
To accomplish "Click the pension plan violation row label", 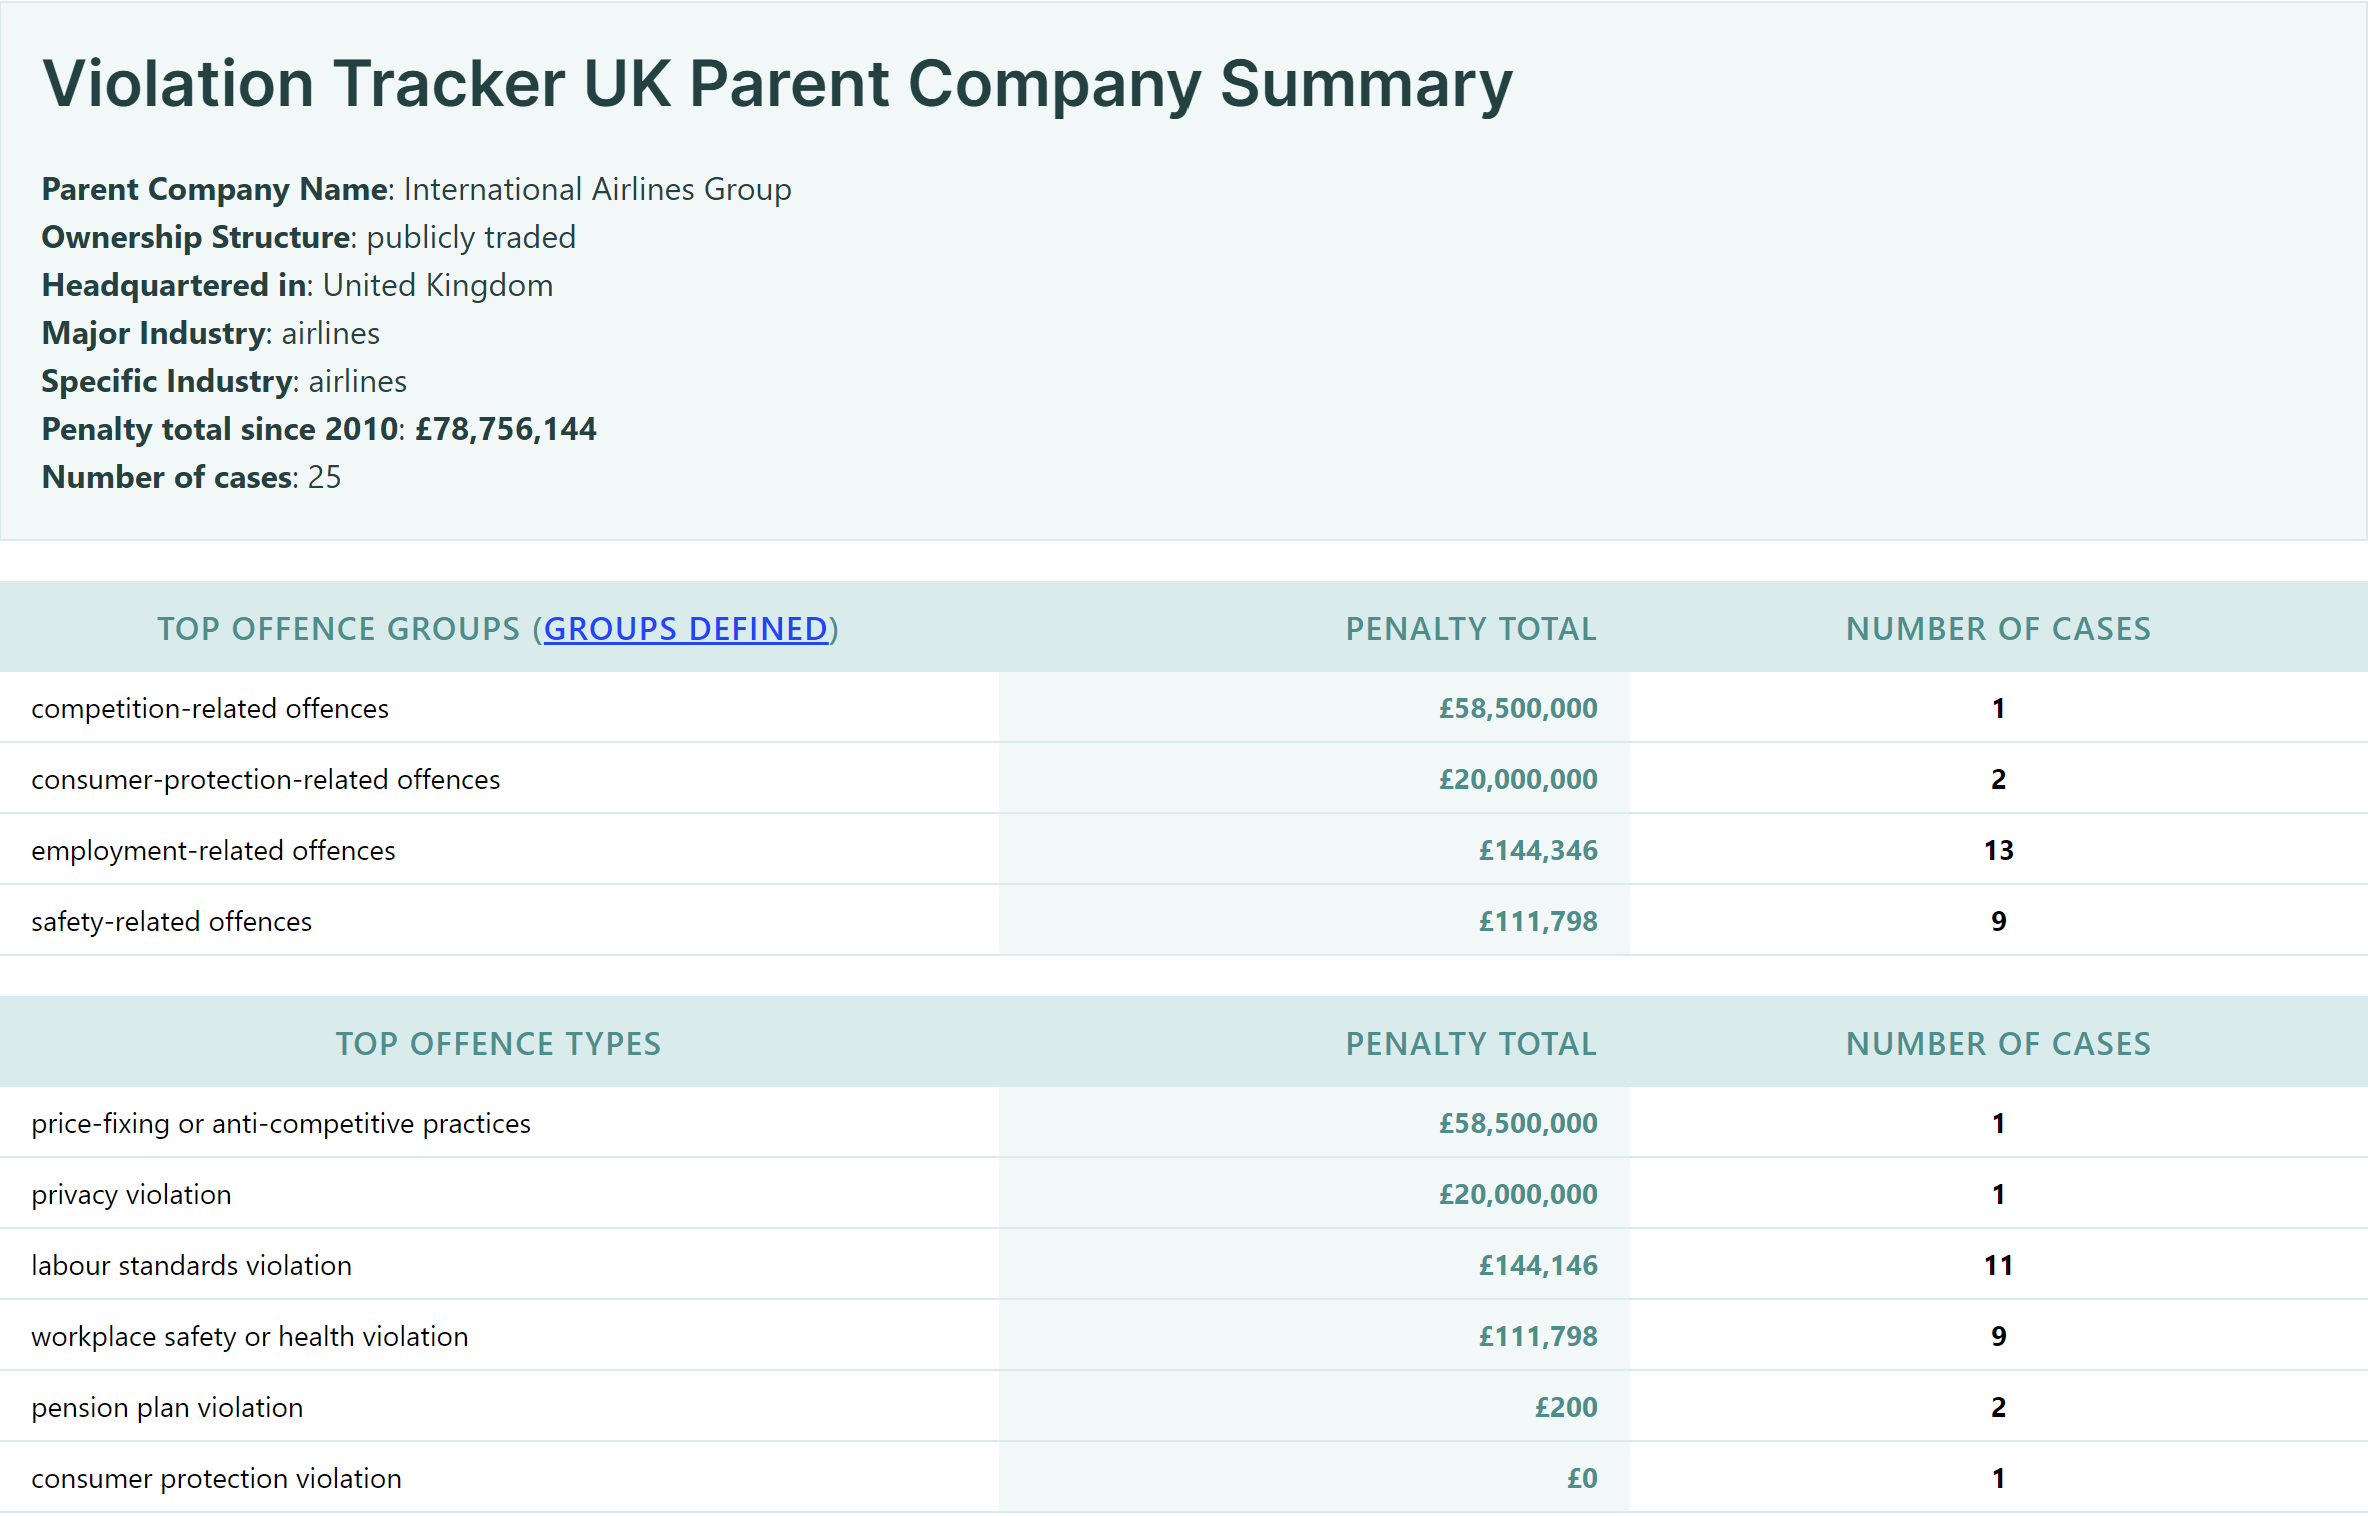I will 167,1408.
